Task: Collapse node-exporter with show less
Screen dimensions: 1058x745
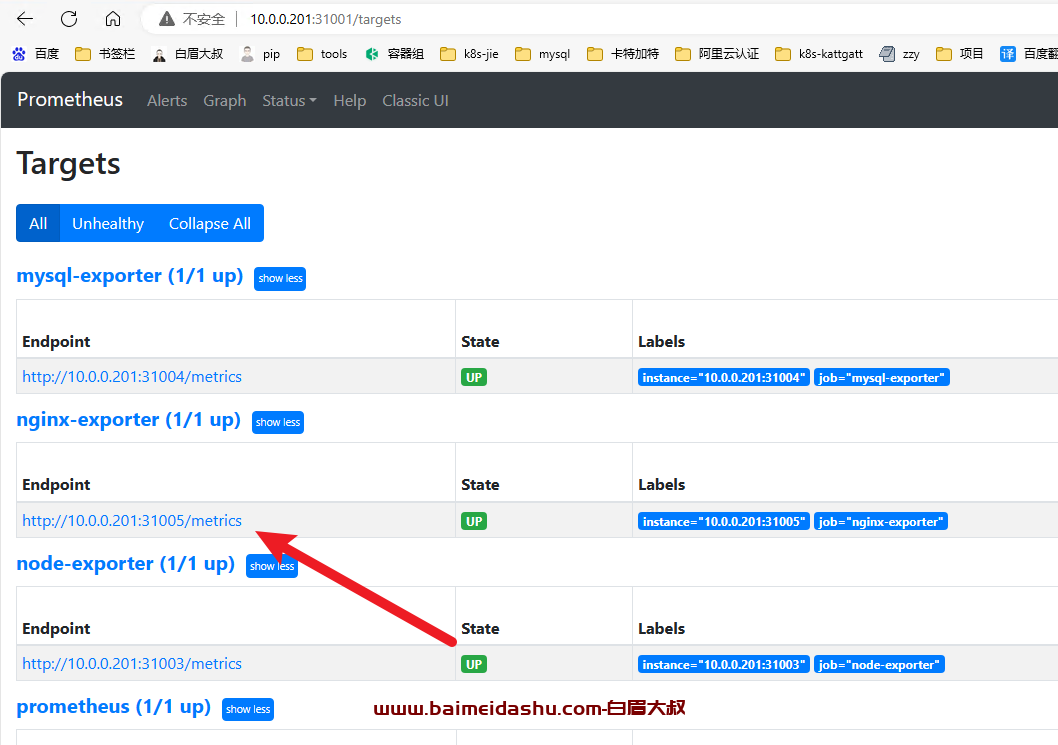Action: (x=272, y=566)
